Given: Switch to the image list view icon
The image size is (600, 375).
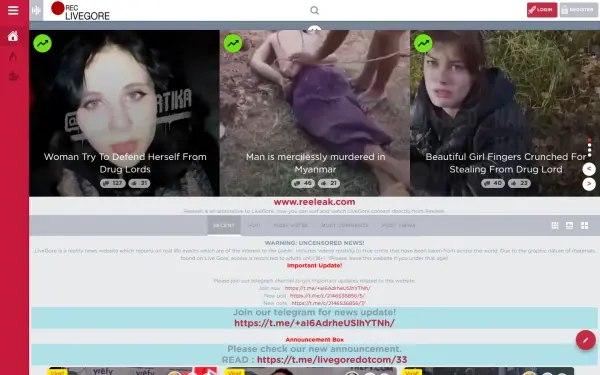Looking at the screenshot, I should pyautogui.click(x=569, y=225).
